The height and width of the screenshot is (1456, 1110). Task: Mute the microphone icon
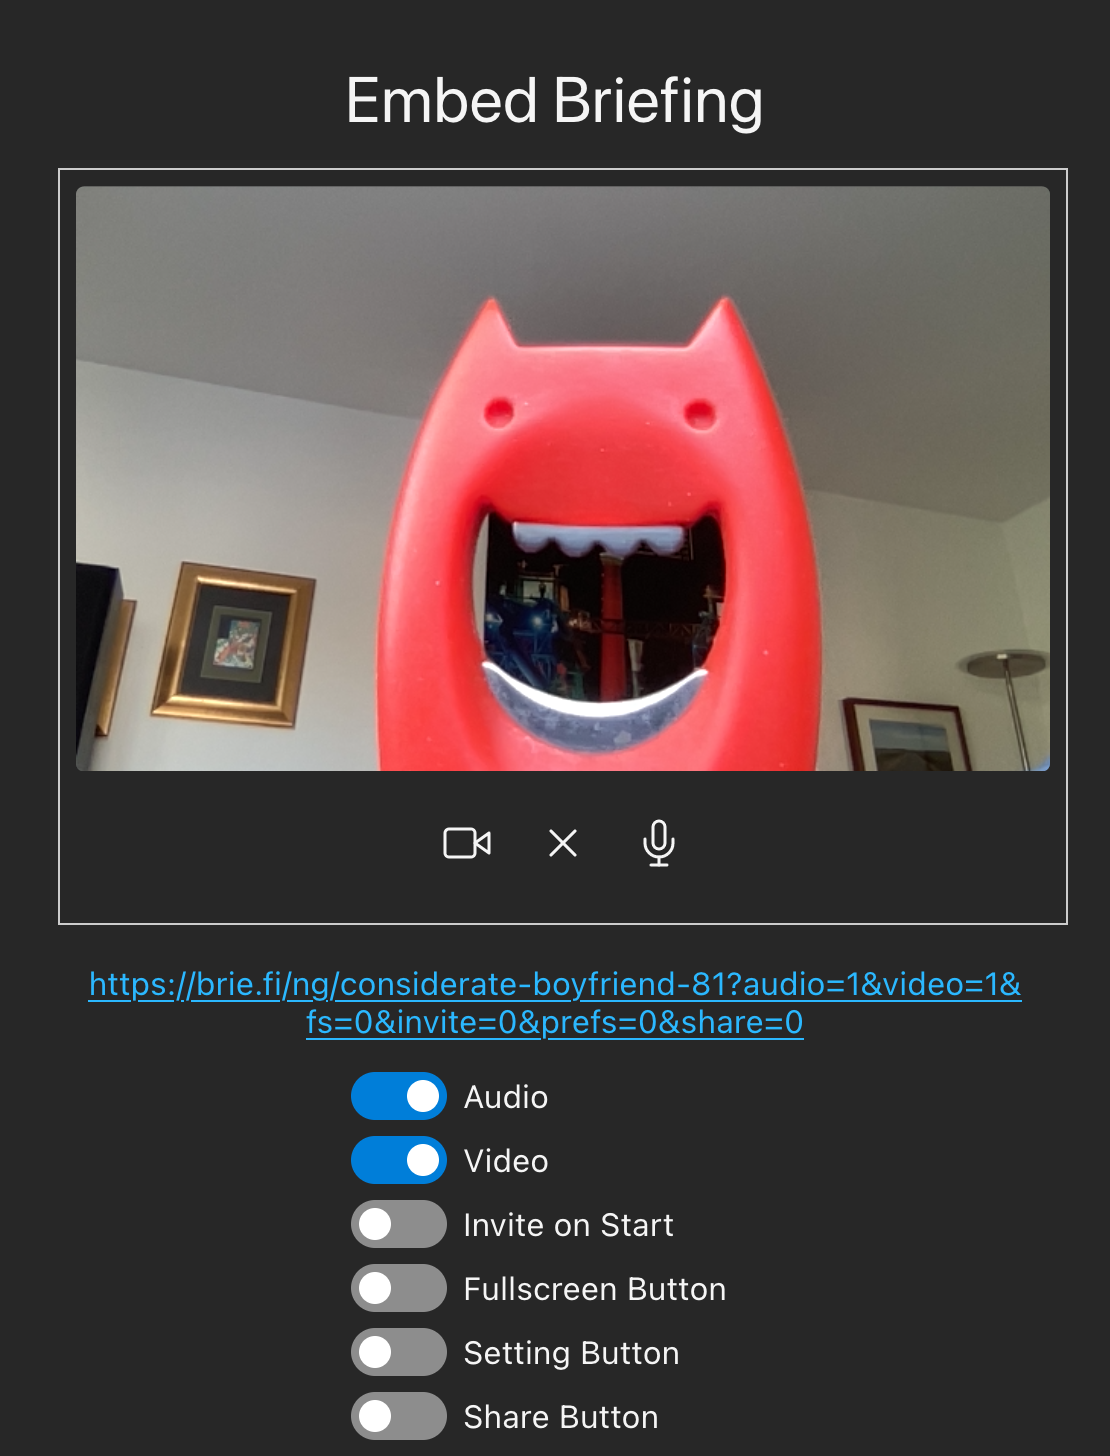tap(658, 843)
